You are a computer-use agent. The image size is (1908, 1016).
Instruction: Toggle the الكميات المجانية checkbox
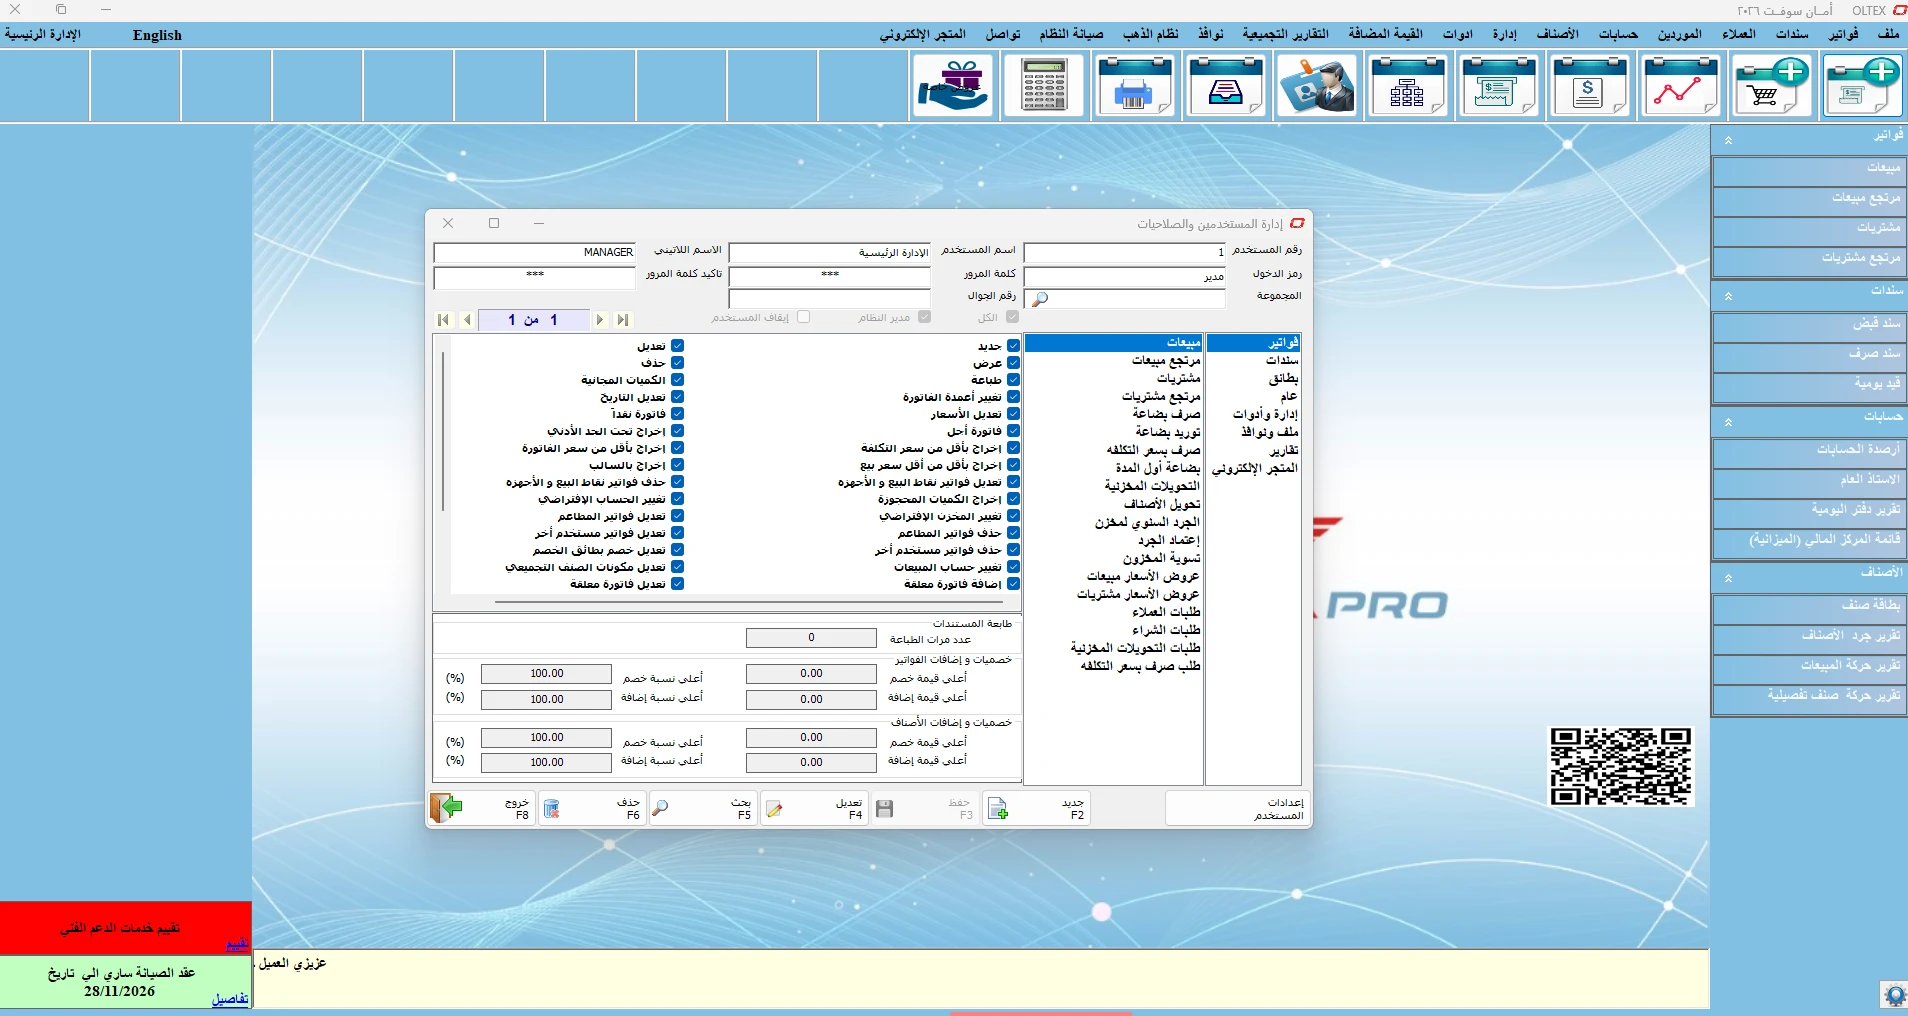point(677,380)
